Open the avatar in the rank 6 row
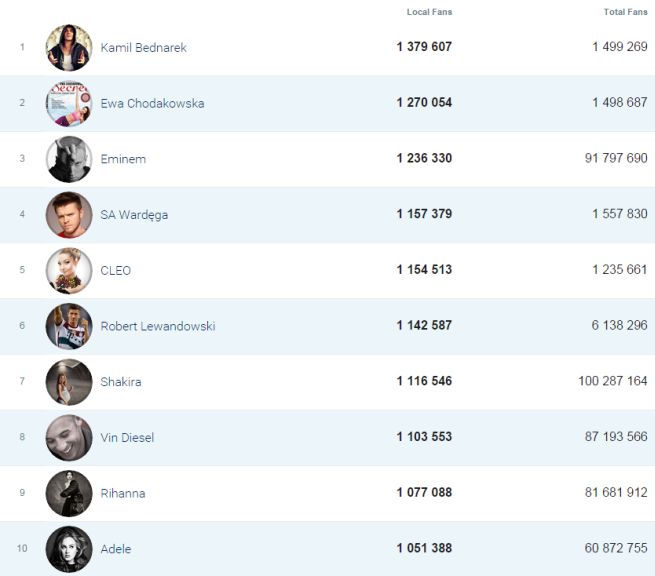 68,326
